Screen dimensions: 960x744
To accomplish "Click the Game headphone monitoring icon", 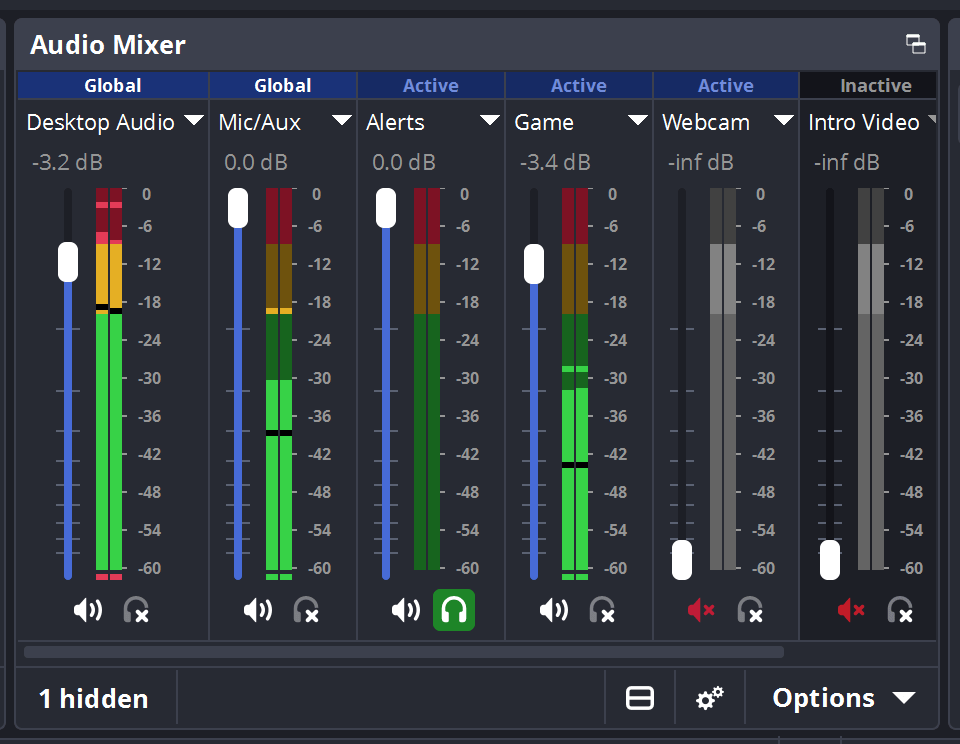I will [602, 609].
